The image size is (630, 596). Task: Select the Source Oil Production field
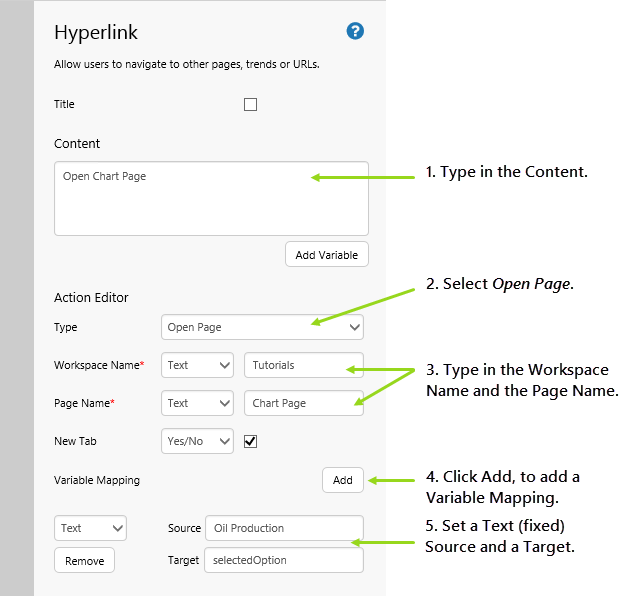[x=283, y=528]
